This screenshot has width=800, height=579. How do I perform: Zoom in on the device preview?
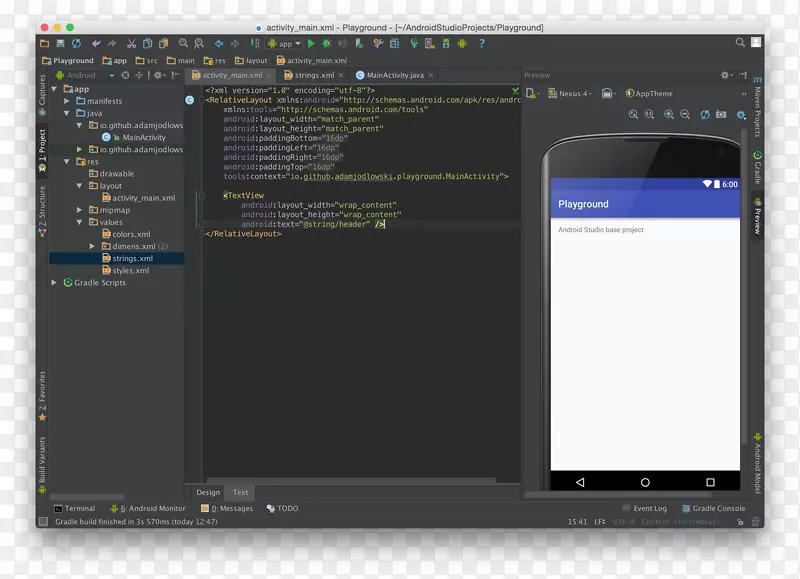668,114
